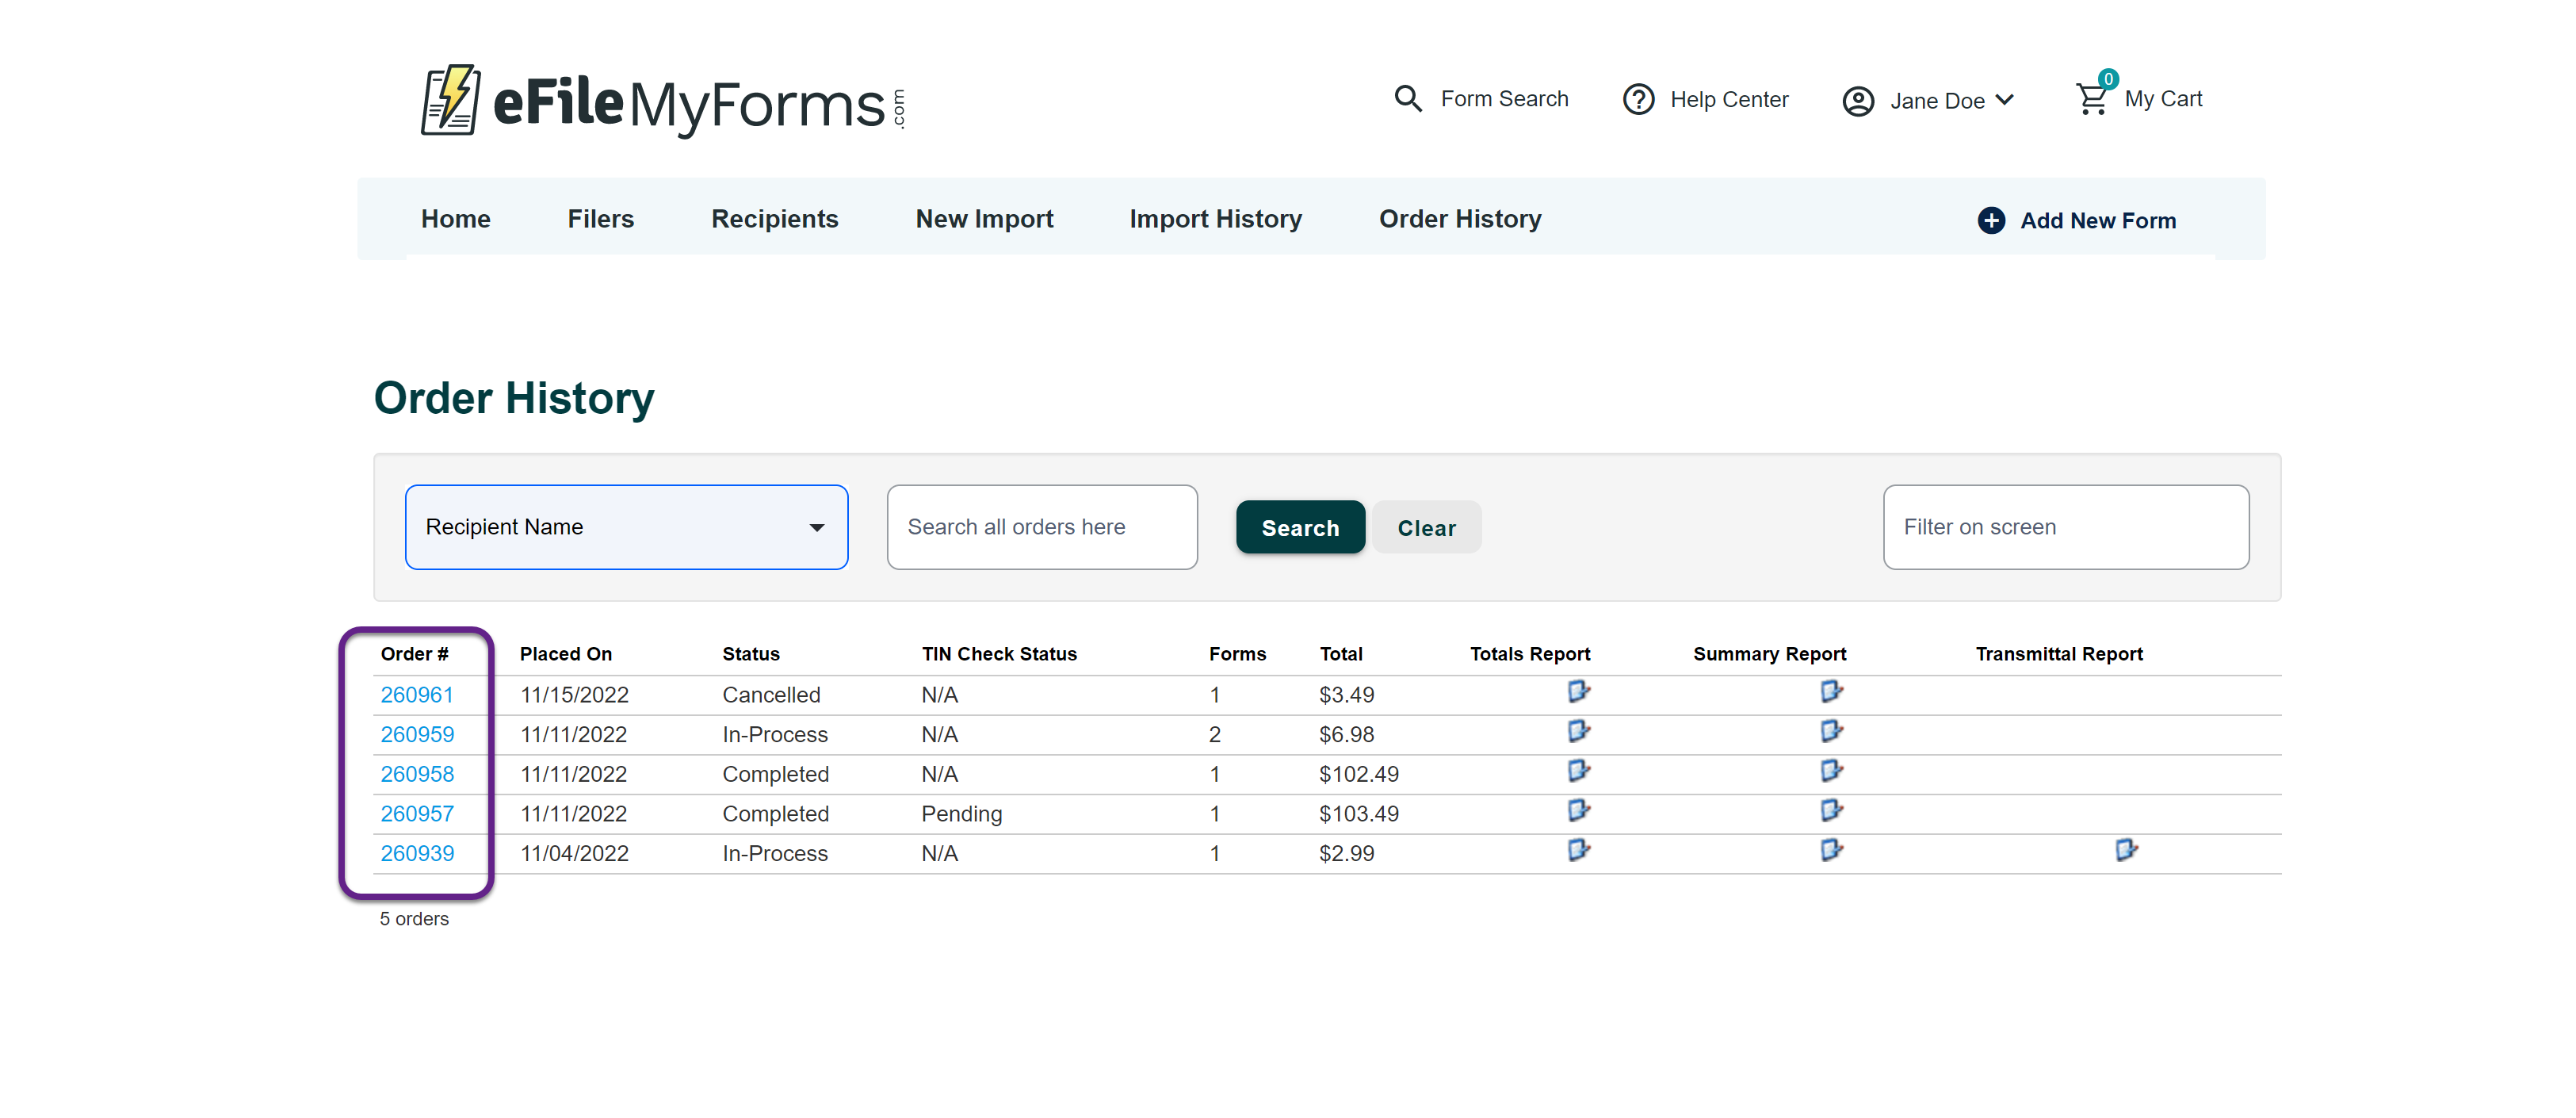Open the Totals Report for order 260961
2576x1118 pixels.
click(x=1578, y=691)
